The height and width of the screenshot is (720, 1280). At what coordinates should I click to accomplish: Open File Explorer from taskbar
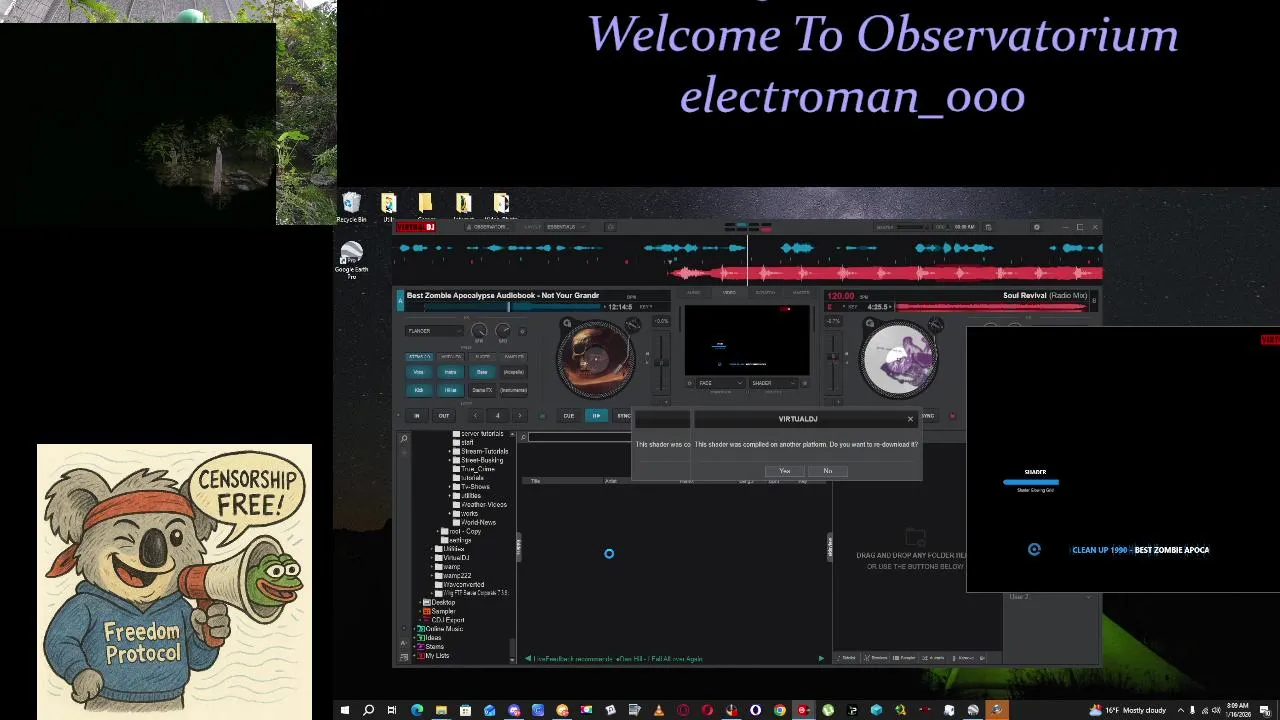click(x=441, y=710)
